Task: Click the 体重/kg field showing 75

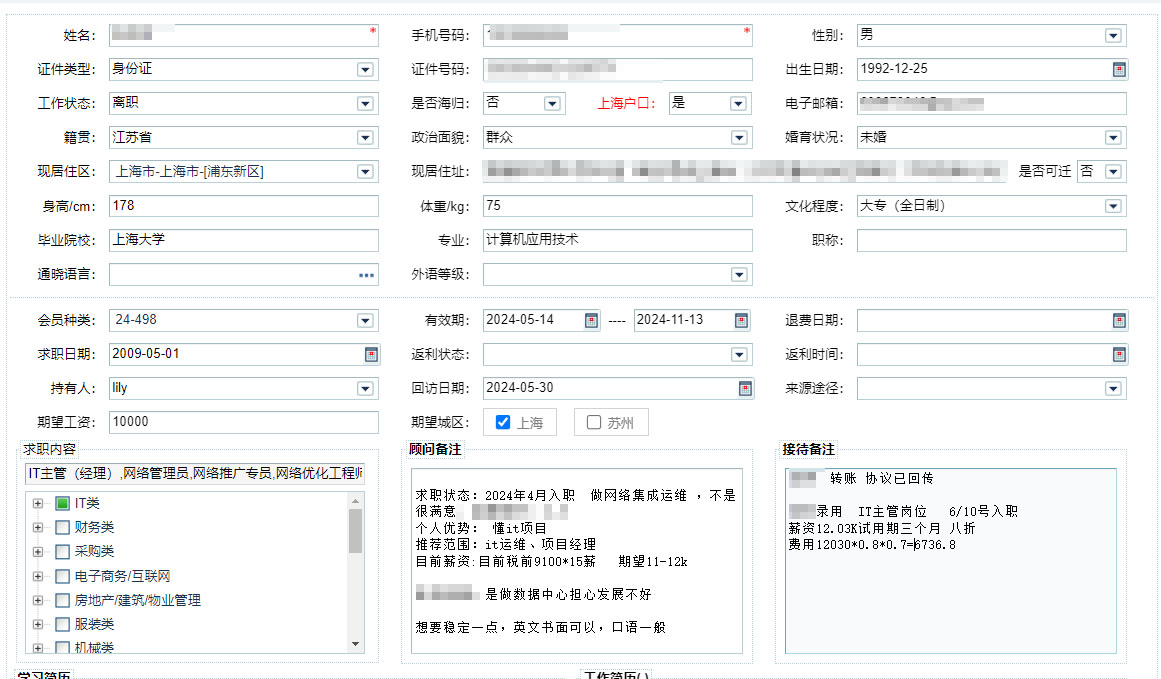Action: point(618,206)
